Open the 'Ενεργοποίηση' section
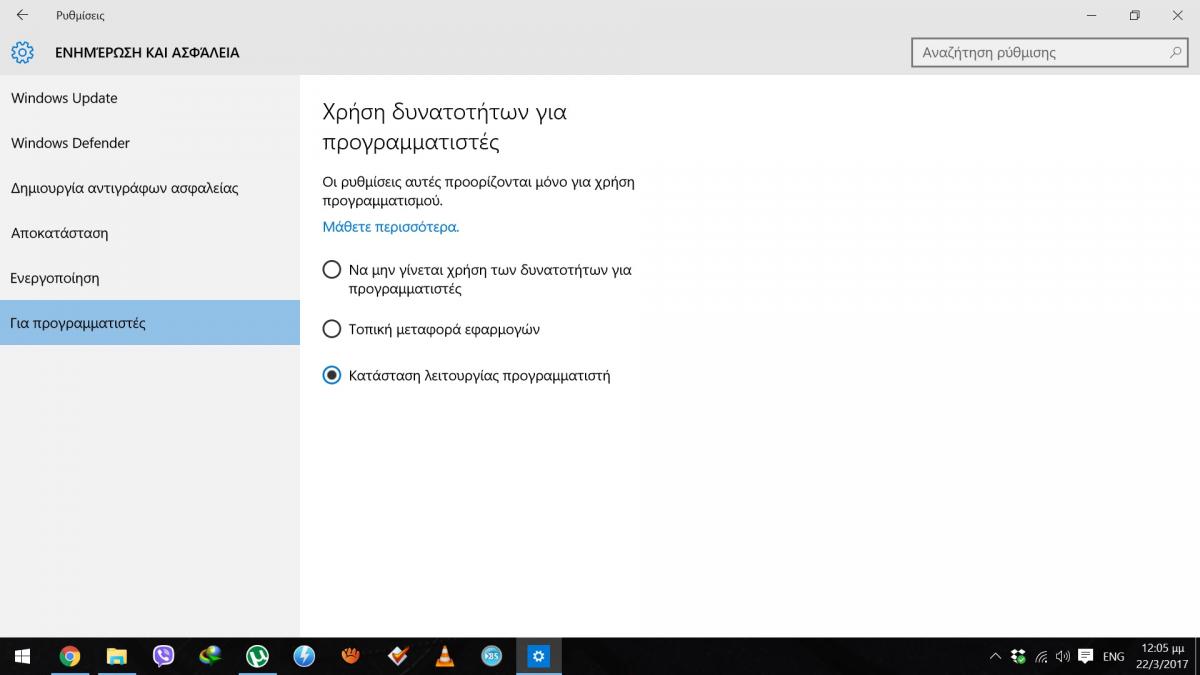 coord(150,278)
